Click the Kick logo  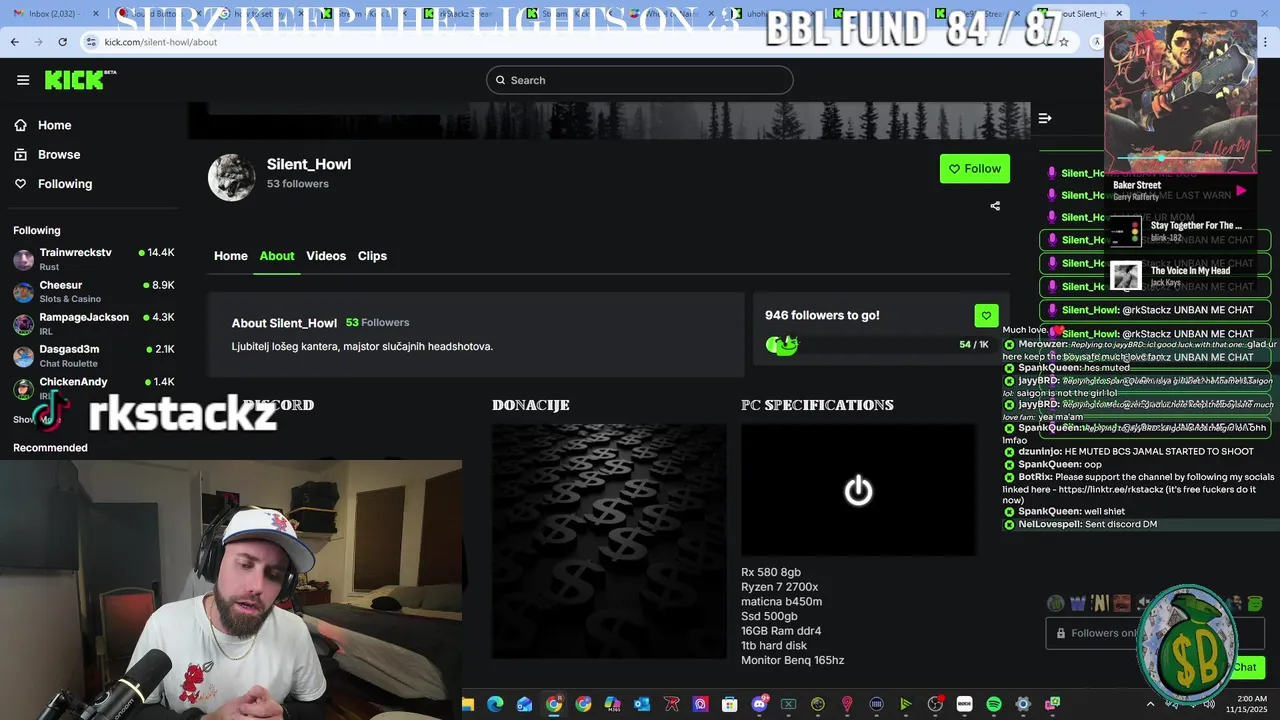click(80, 80)
